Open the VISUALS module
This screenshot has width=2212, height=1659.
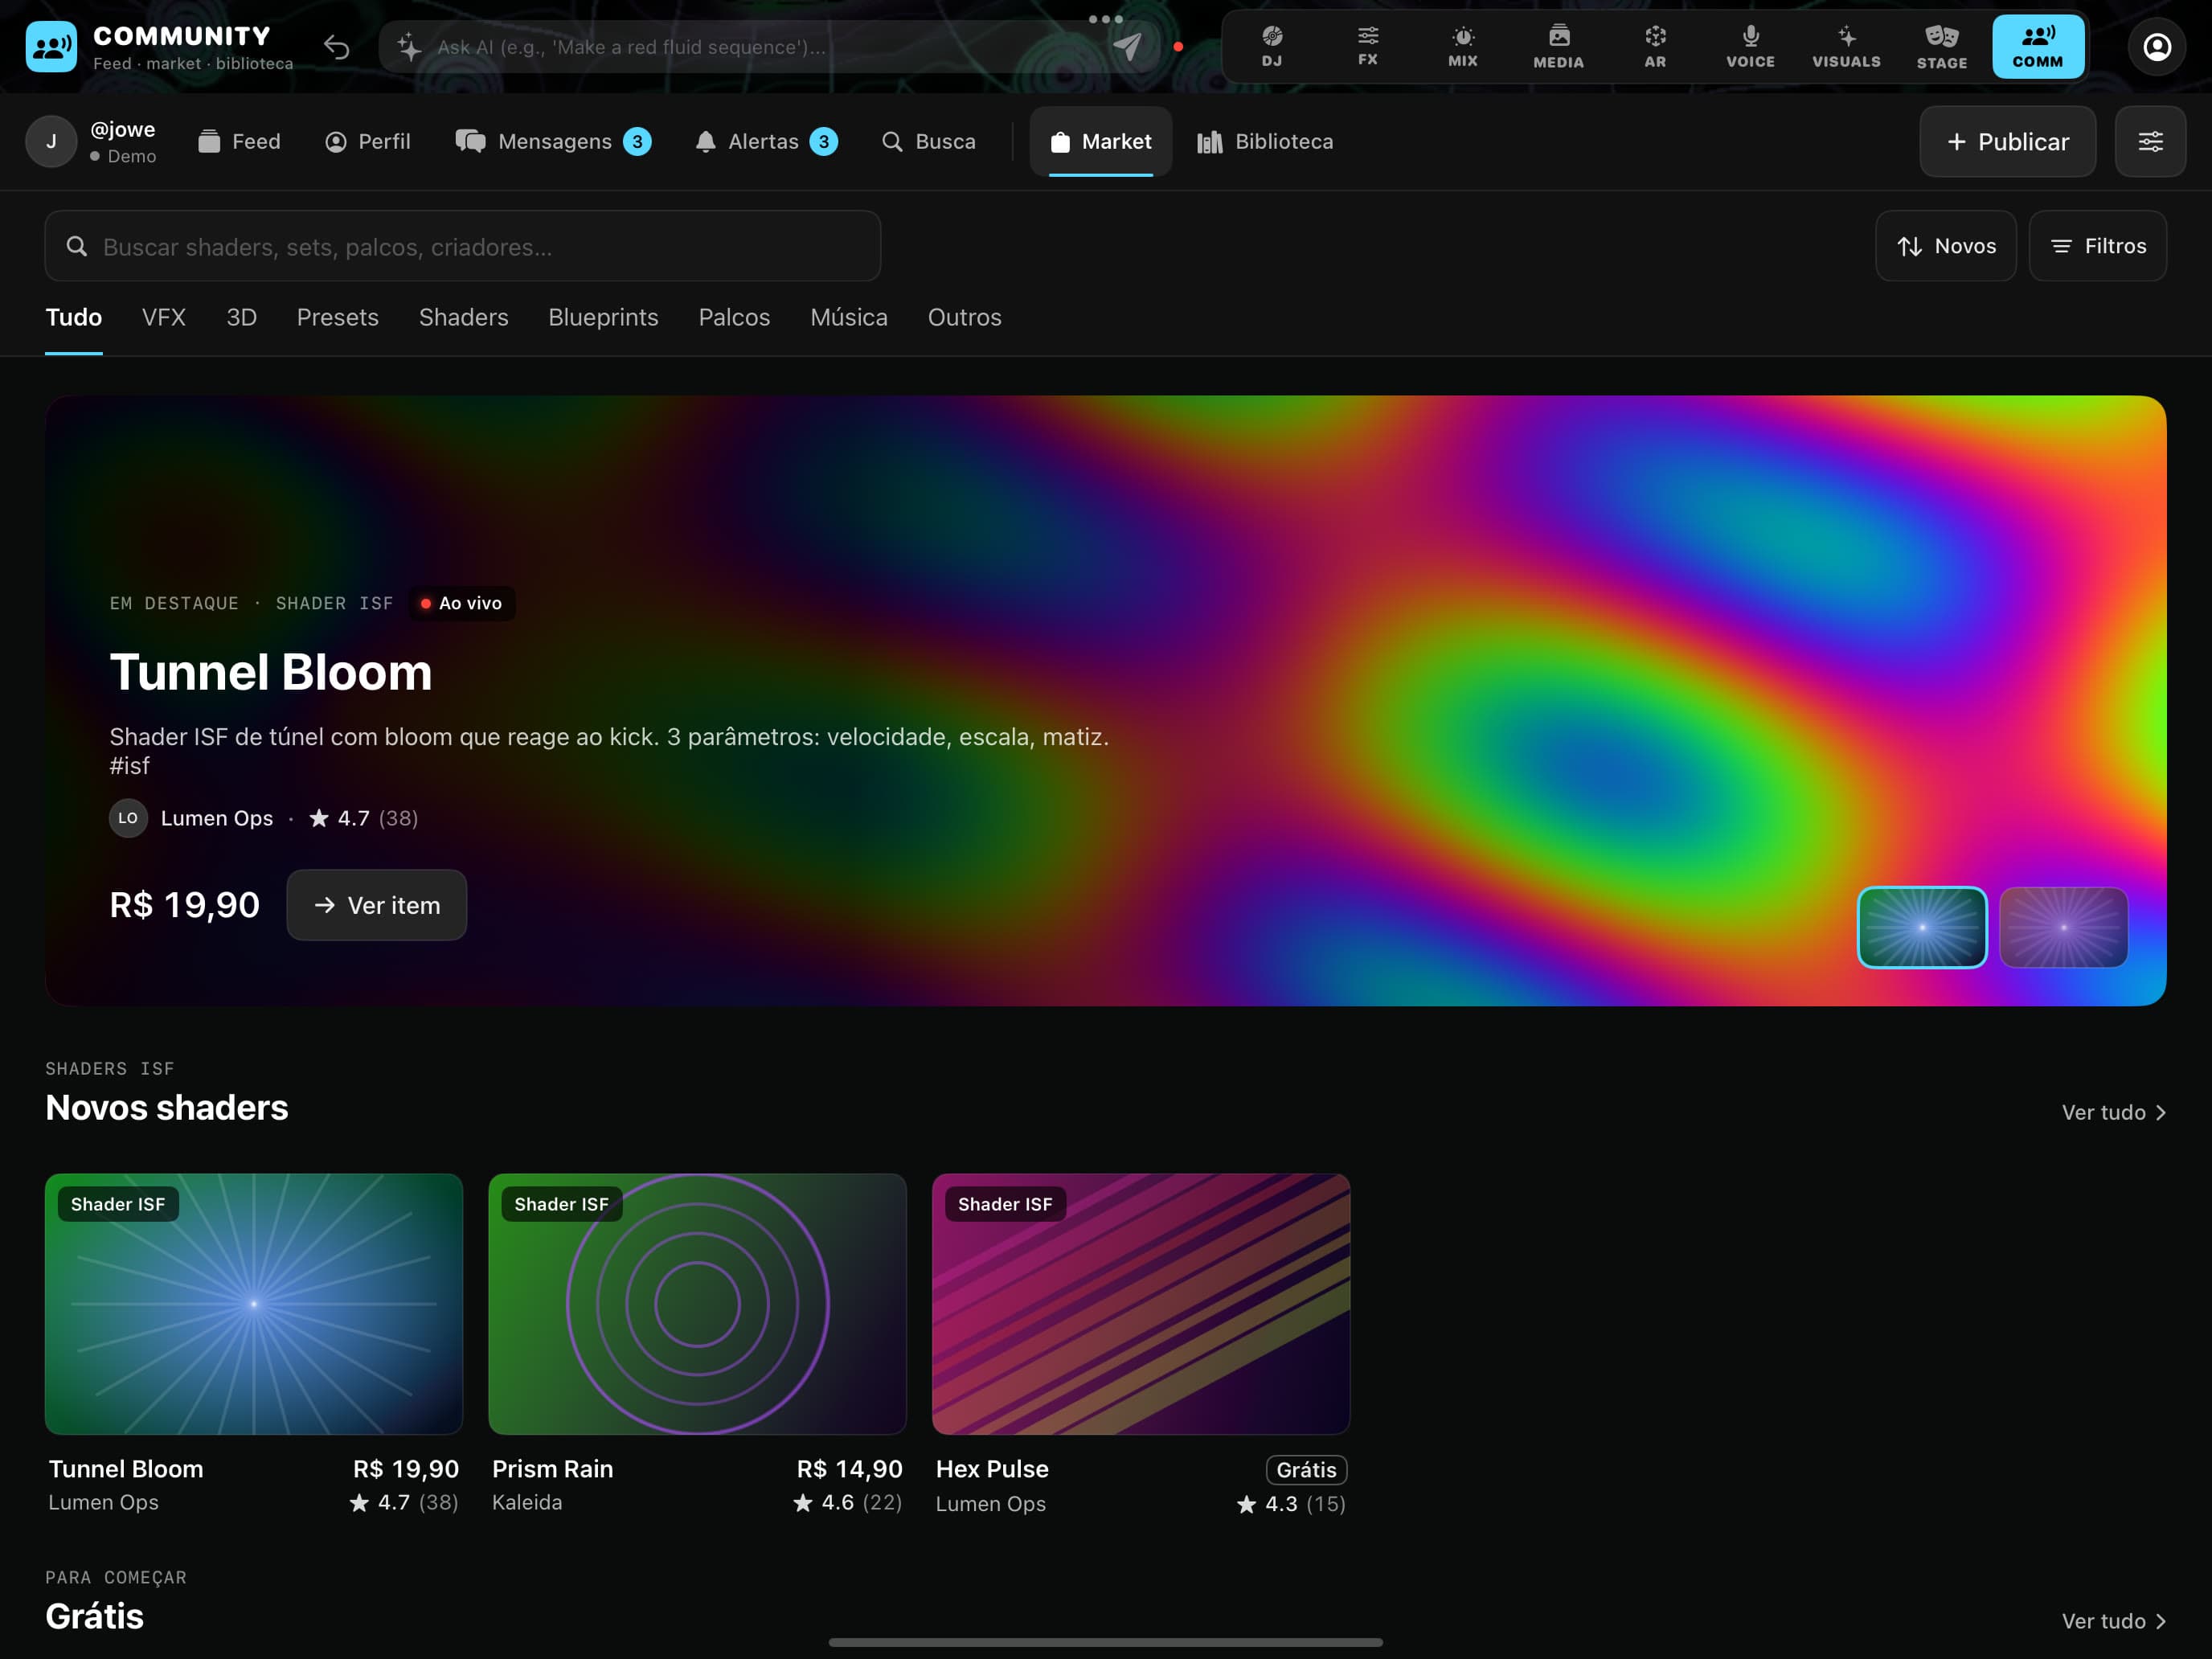click(x=1846, y=46)
